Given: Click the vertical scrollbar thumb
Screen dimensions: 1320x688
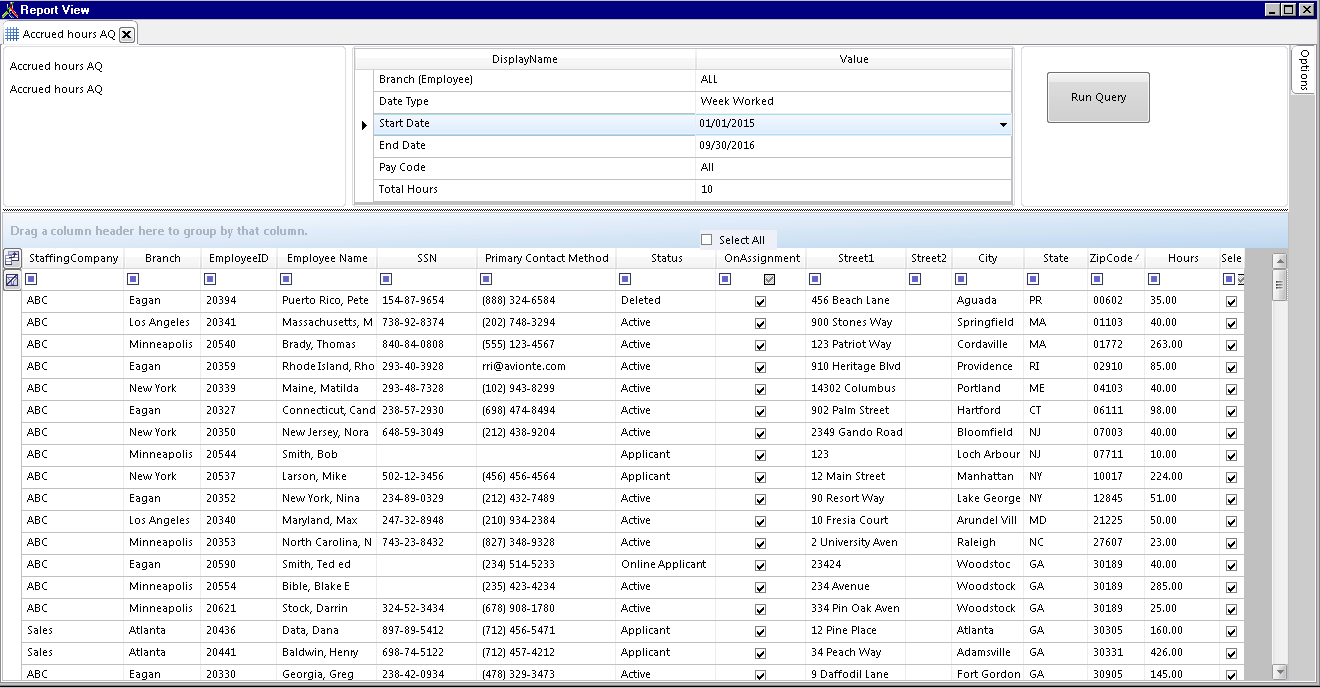Looking at the screenshot, I should [x=1279, y=285].
